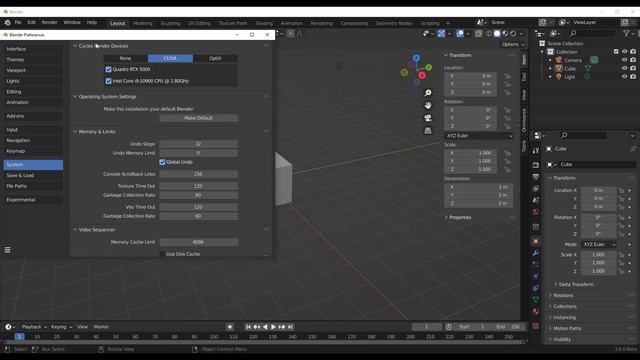The height and width of the screenshot is (360, 640).
Task: Click Console Scrollback Lines value slider
Action: 198,174
